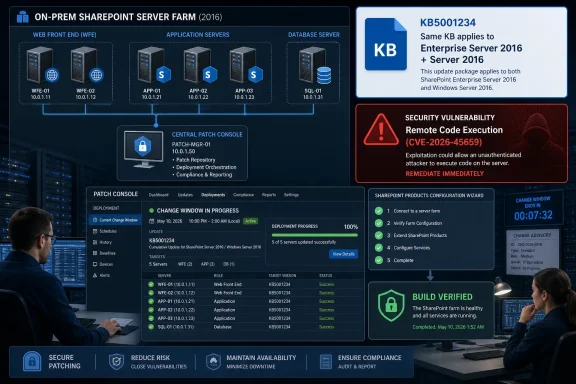Click the calendar icon beside May 10, 2026
Screen dimensions: 576x384
pos(151,221)
